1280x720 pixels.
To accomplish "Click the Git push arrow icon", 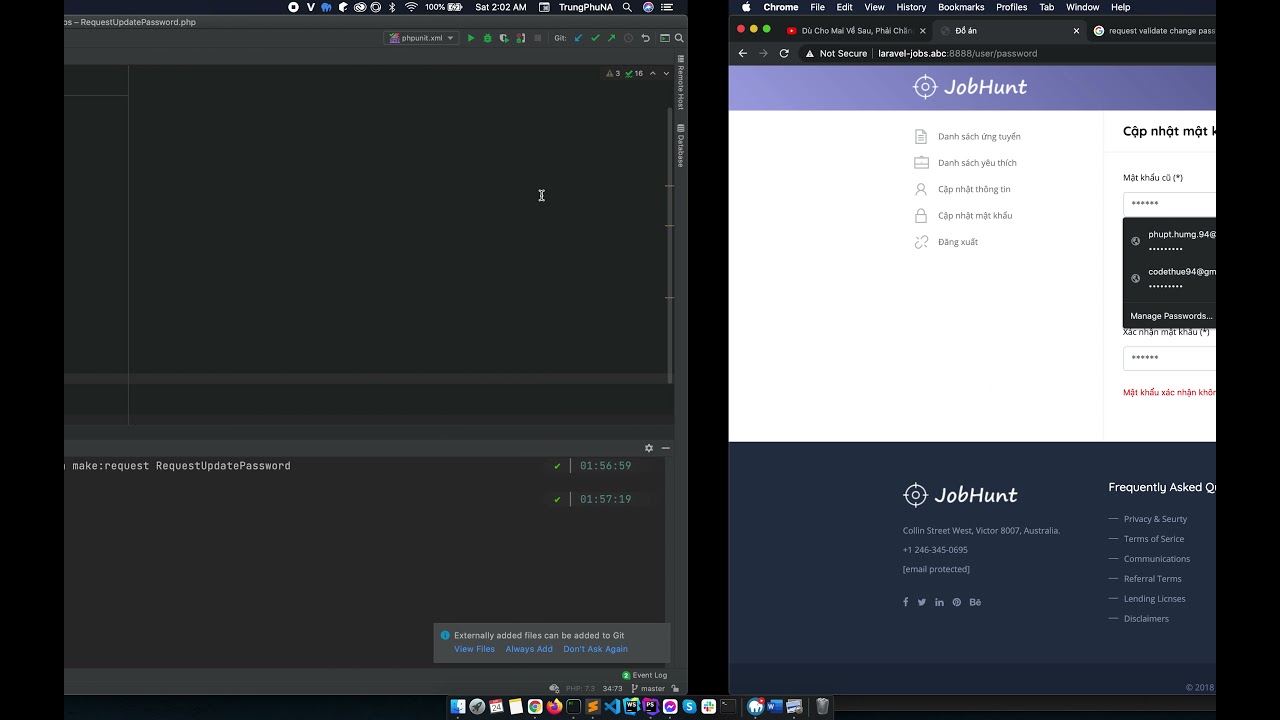I will 611,38.
